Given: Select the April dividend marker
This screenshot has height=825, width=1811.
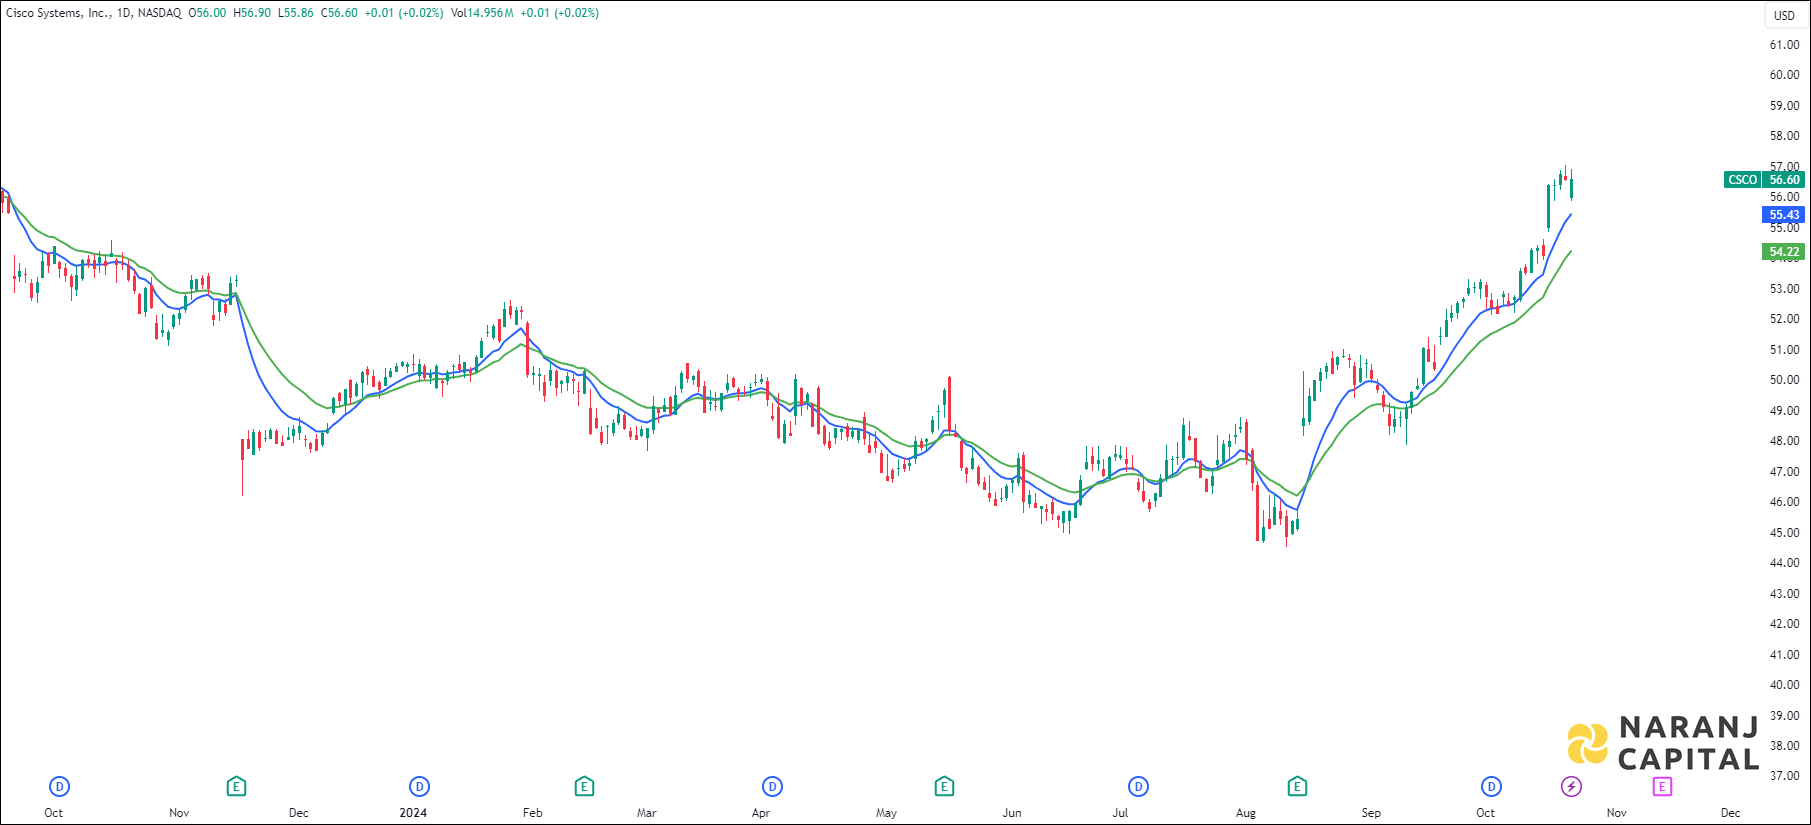Looking at the screenshot, I should click(772, 787).
